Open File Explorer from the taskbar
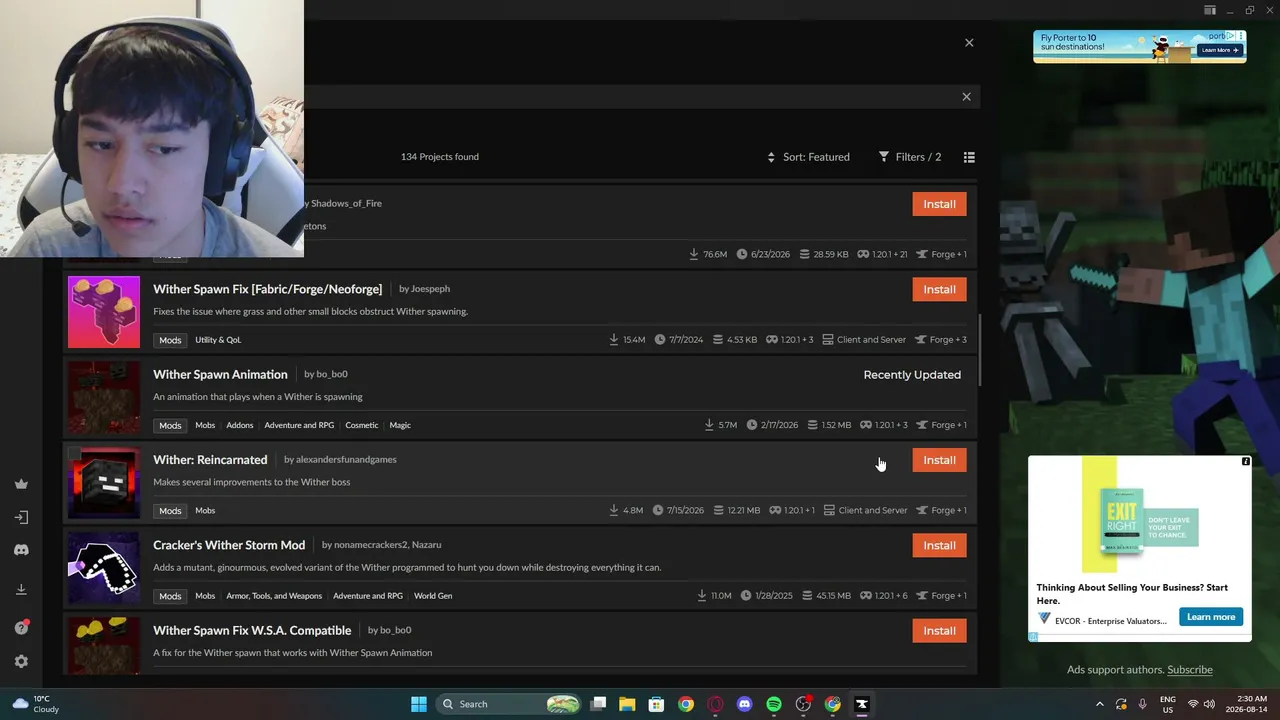Screen dimensions: 1280x720 pyautogui.click(x=627, y=704)
